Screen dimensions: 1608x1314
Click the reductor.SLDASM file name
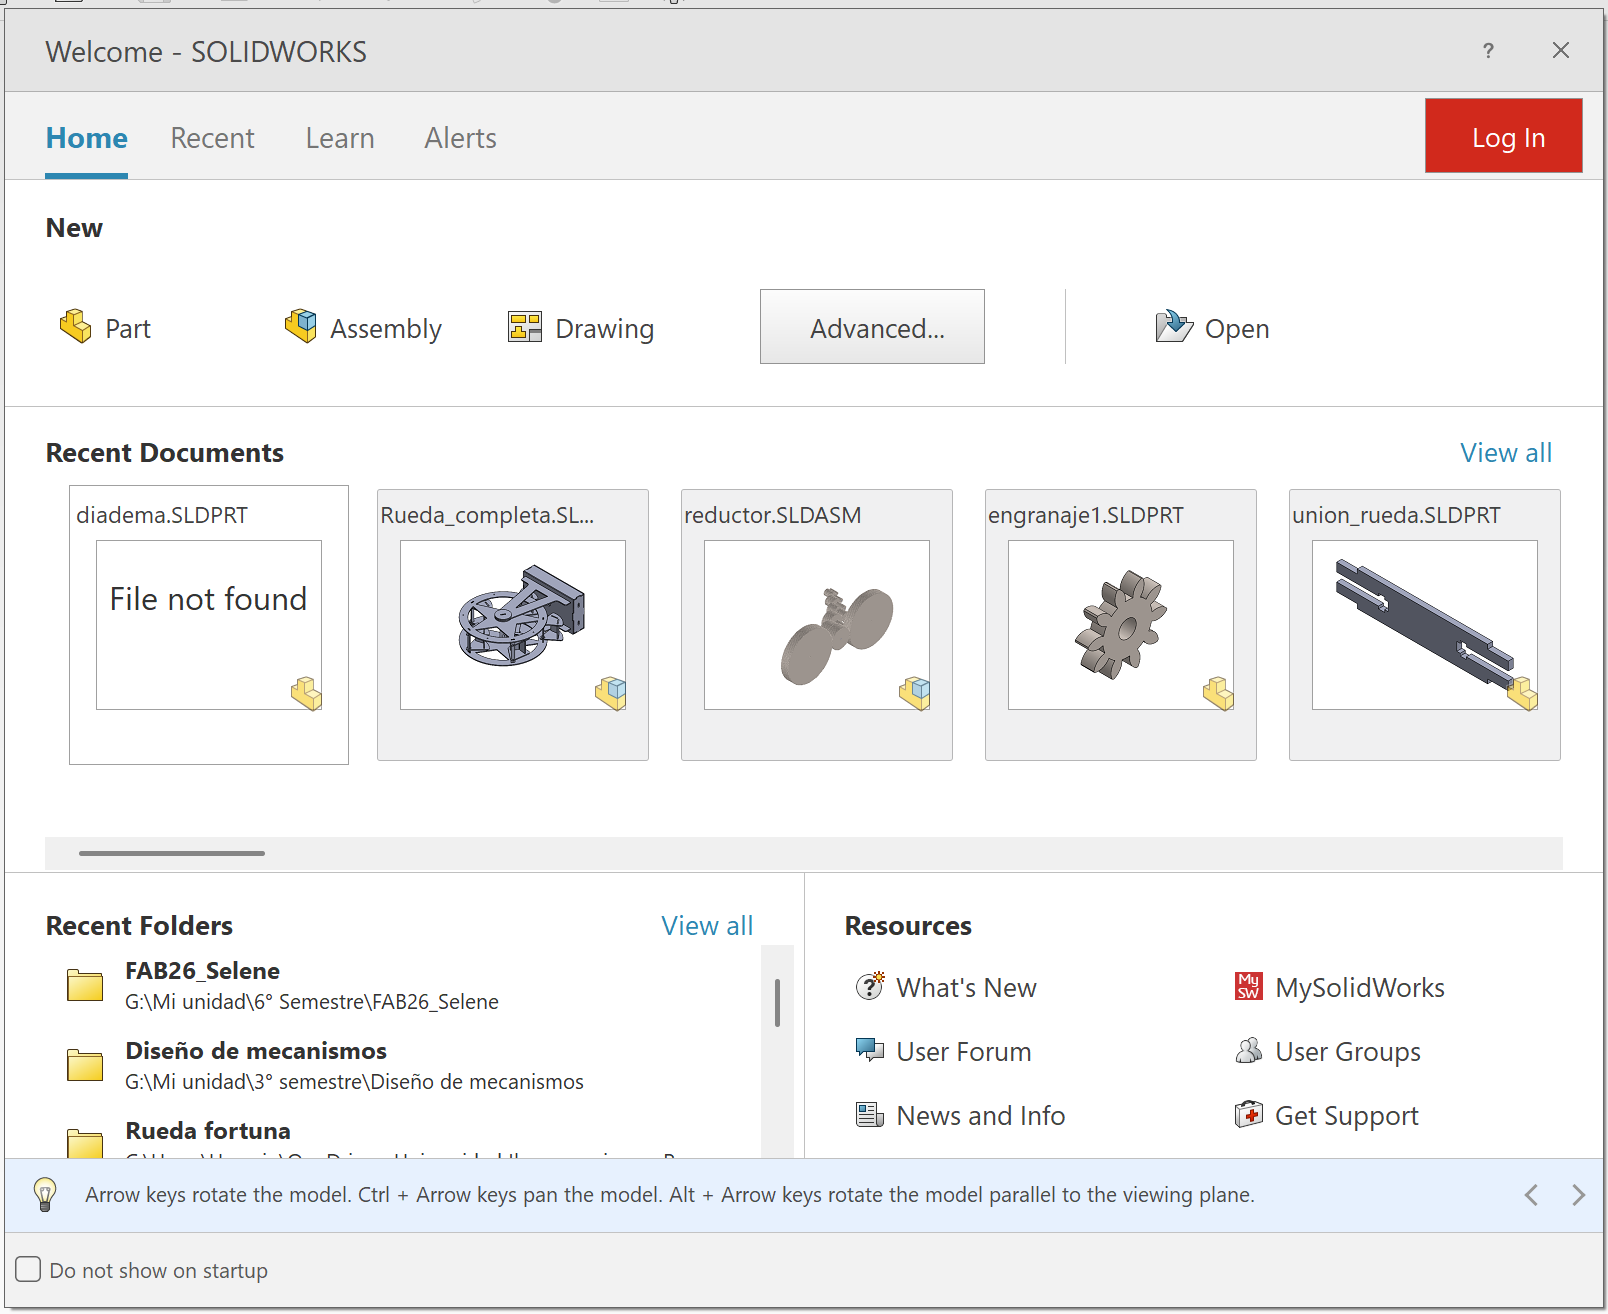(773, 515)
